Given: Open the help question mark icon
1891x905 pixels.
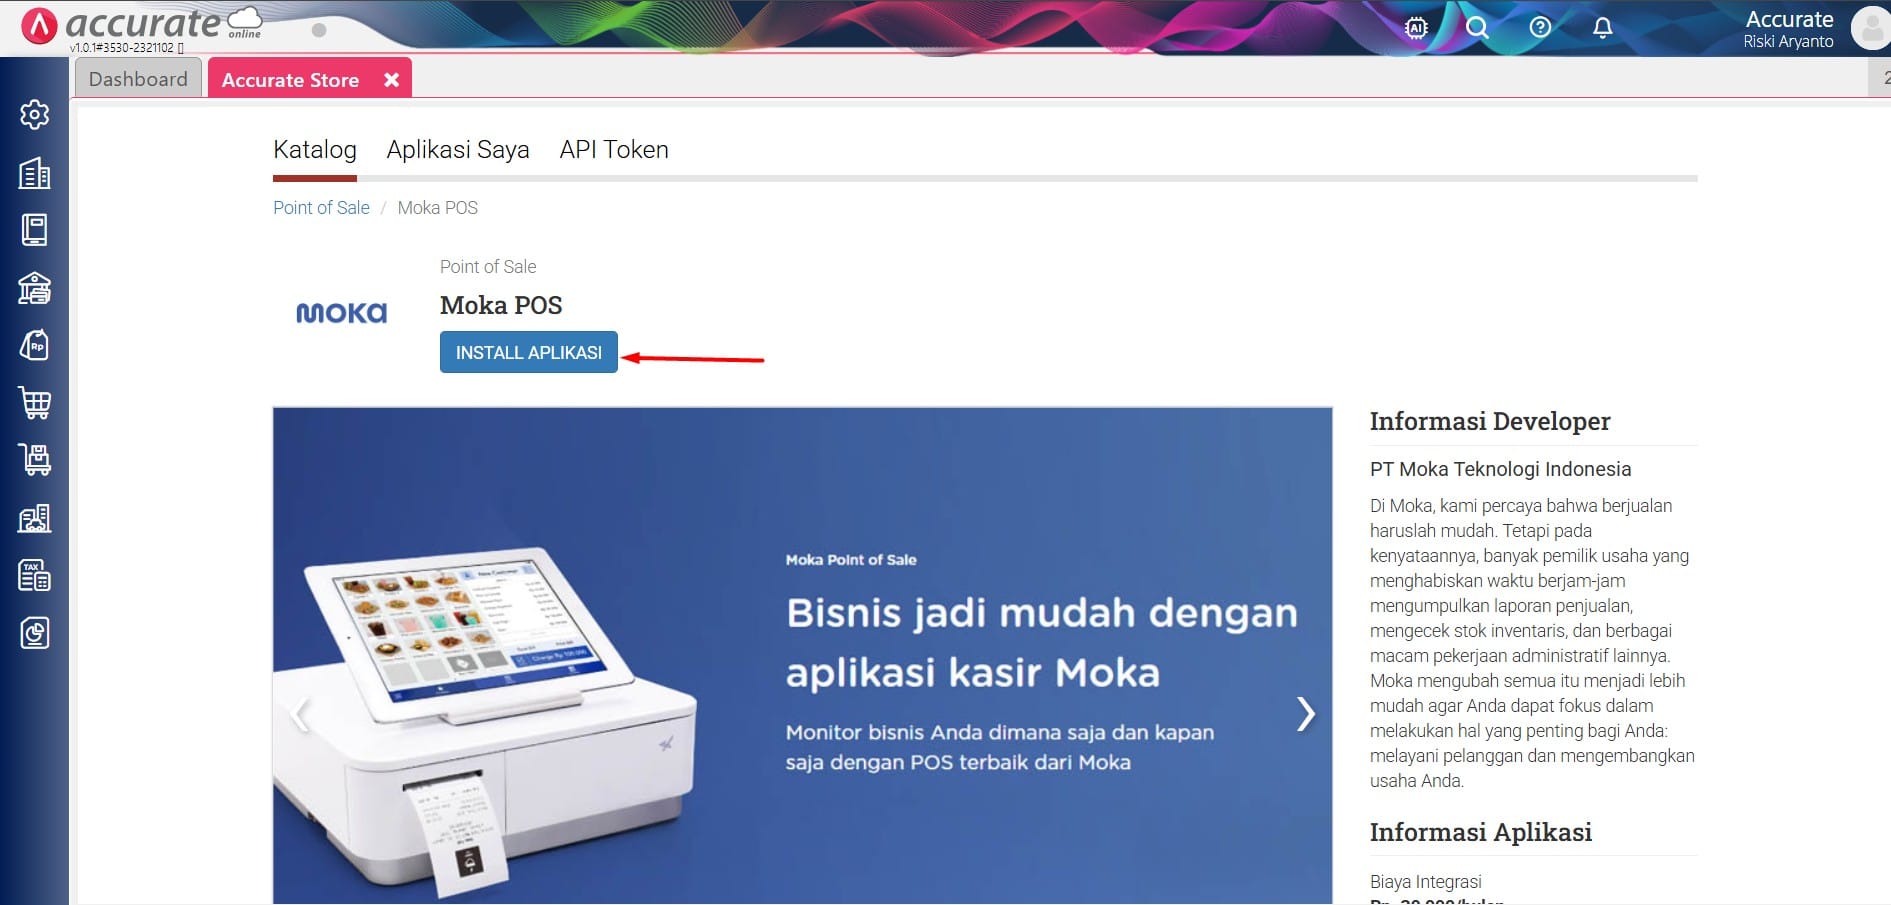Looking at the screenshot, I should [1540, 27].
